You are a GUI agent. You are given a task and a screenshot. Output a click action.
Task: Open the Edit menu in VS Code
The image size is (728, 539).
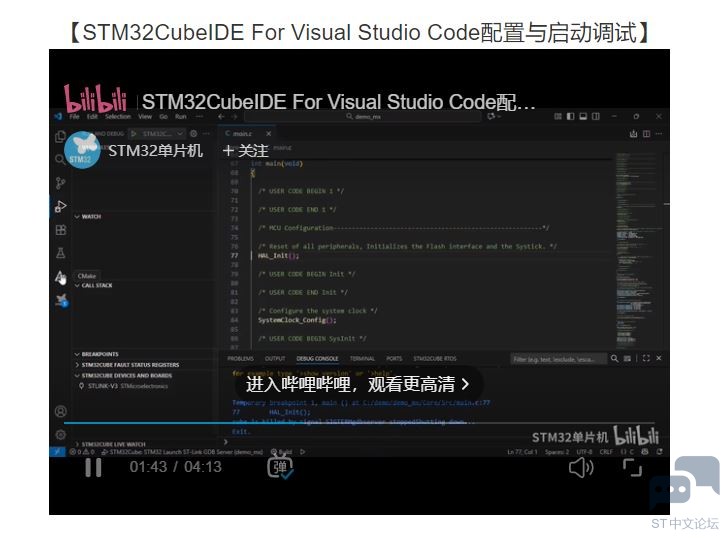coord(92,117)
